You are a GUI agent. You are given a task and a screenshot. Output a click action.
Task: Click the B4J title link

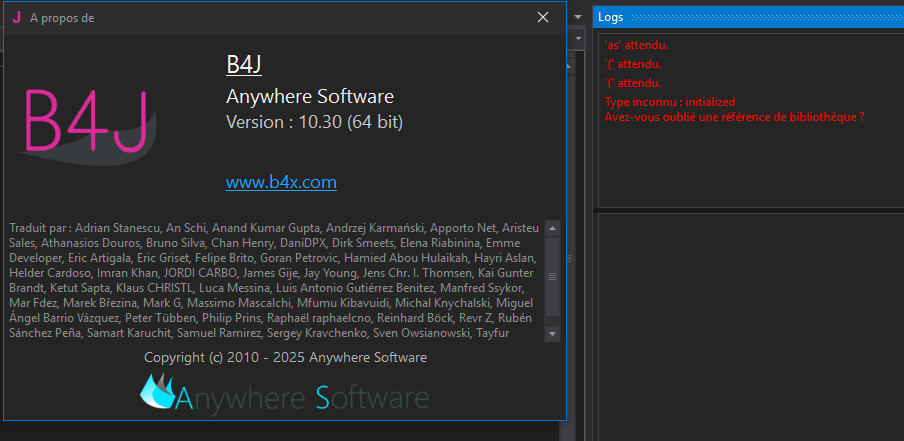[244, 65]
